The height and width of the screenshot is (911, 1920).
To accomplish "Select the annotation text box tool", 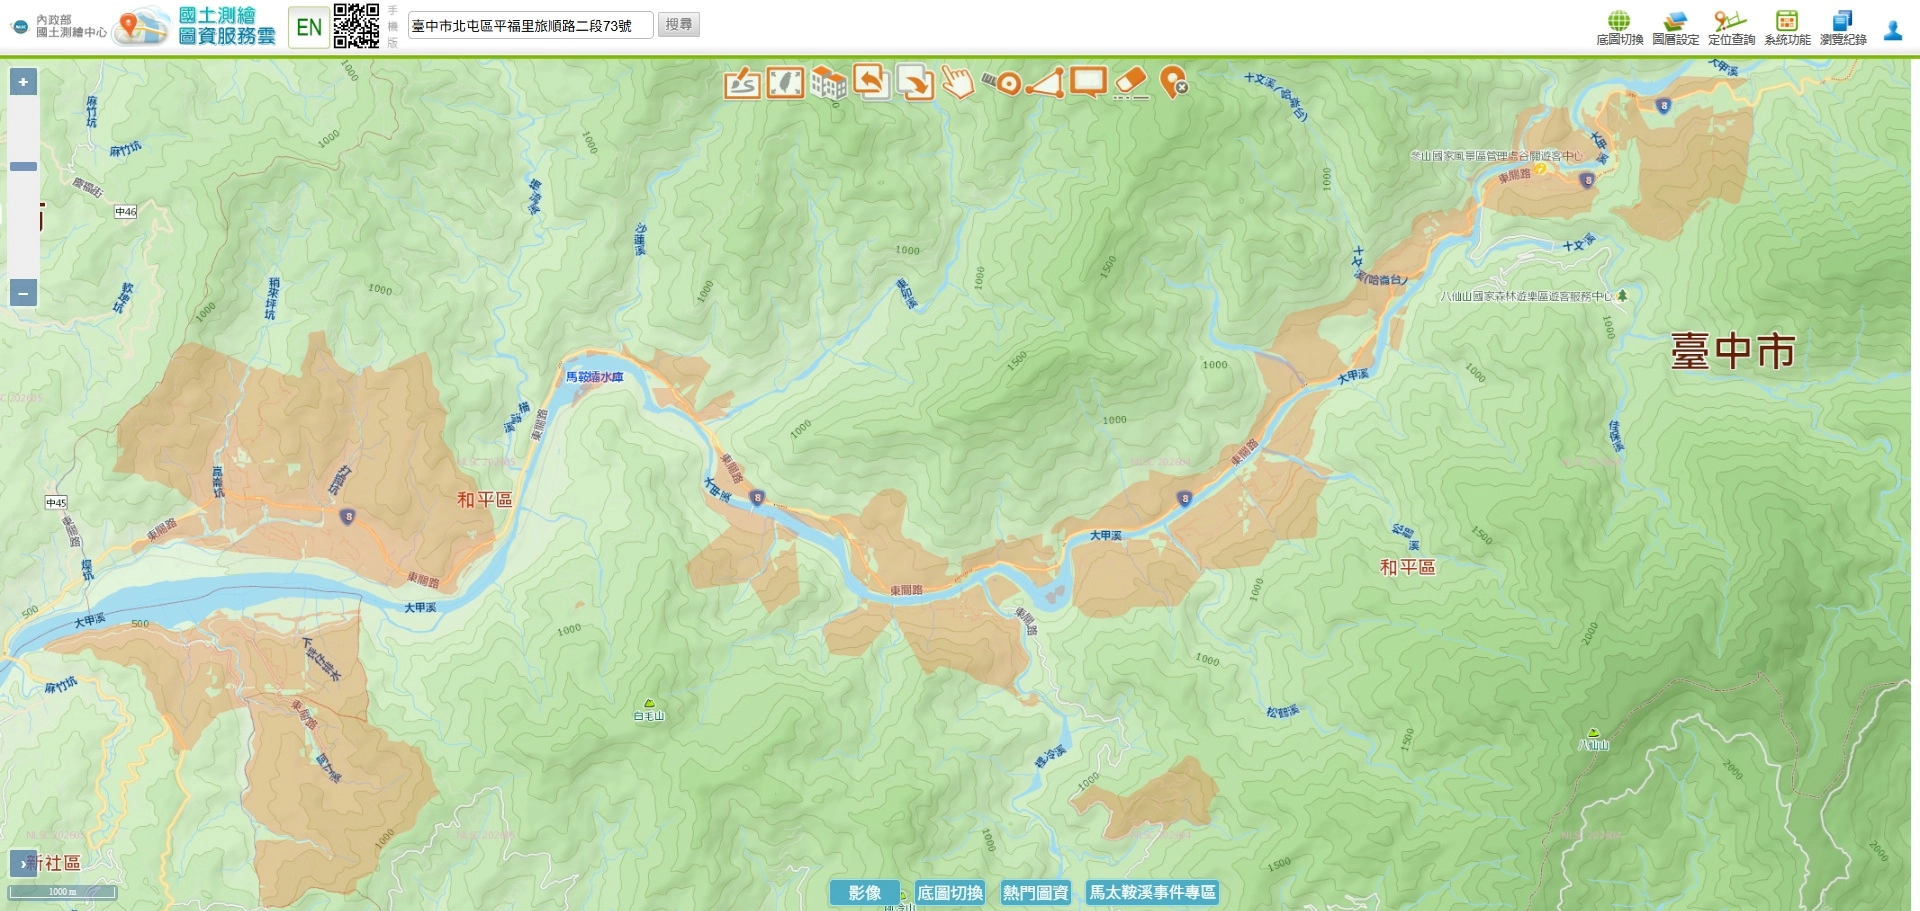I will pyautogui.click(x=1088, y=82).
